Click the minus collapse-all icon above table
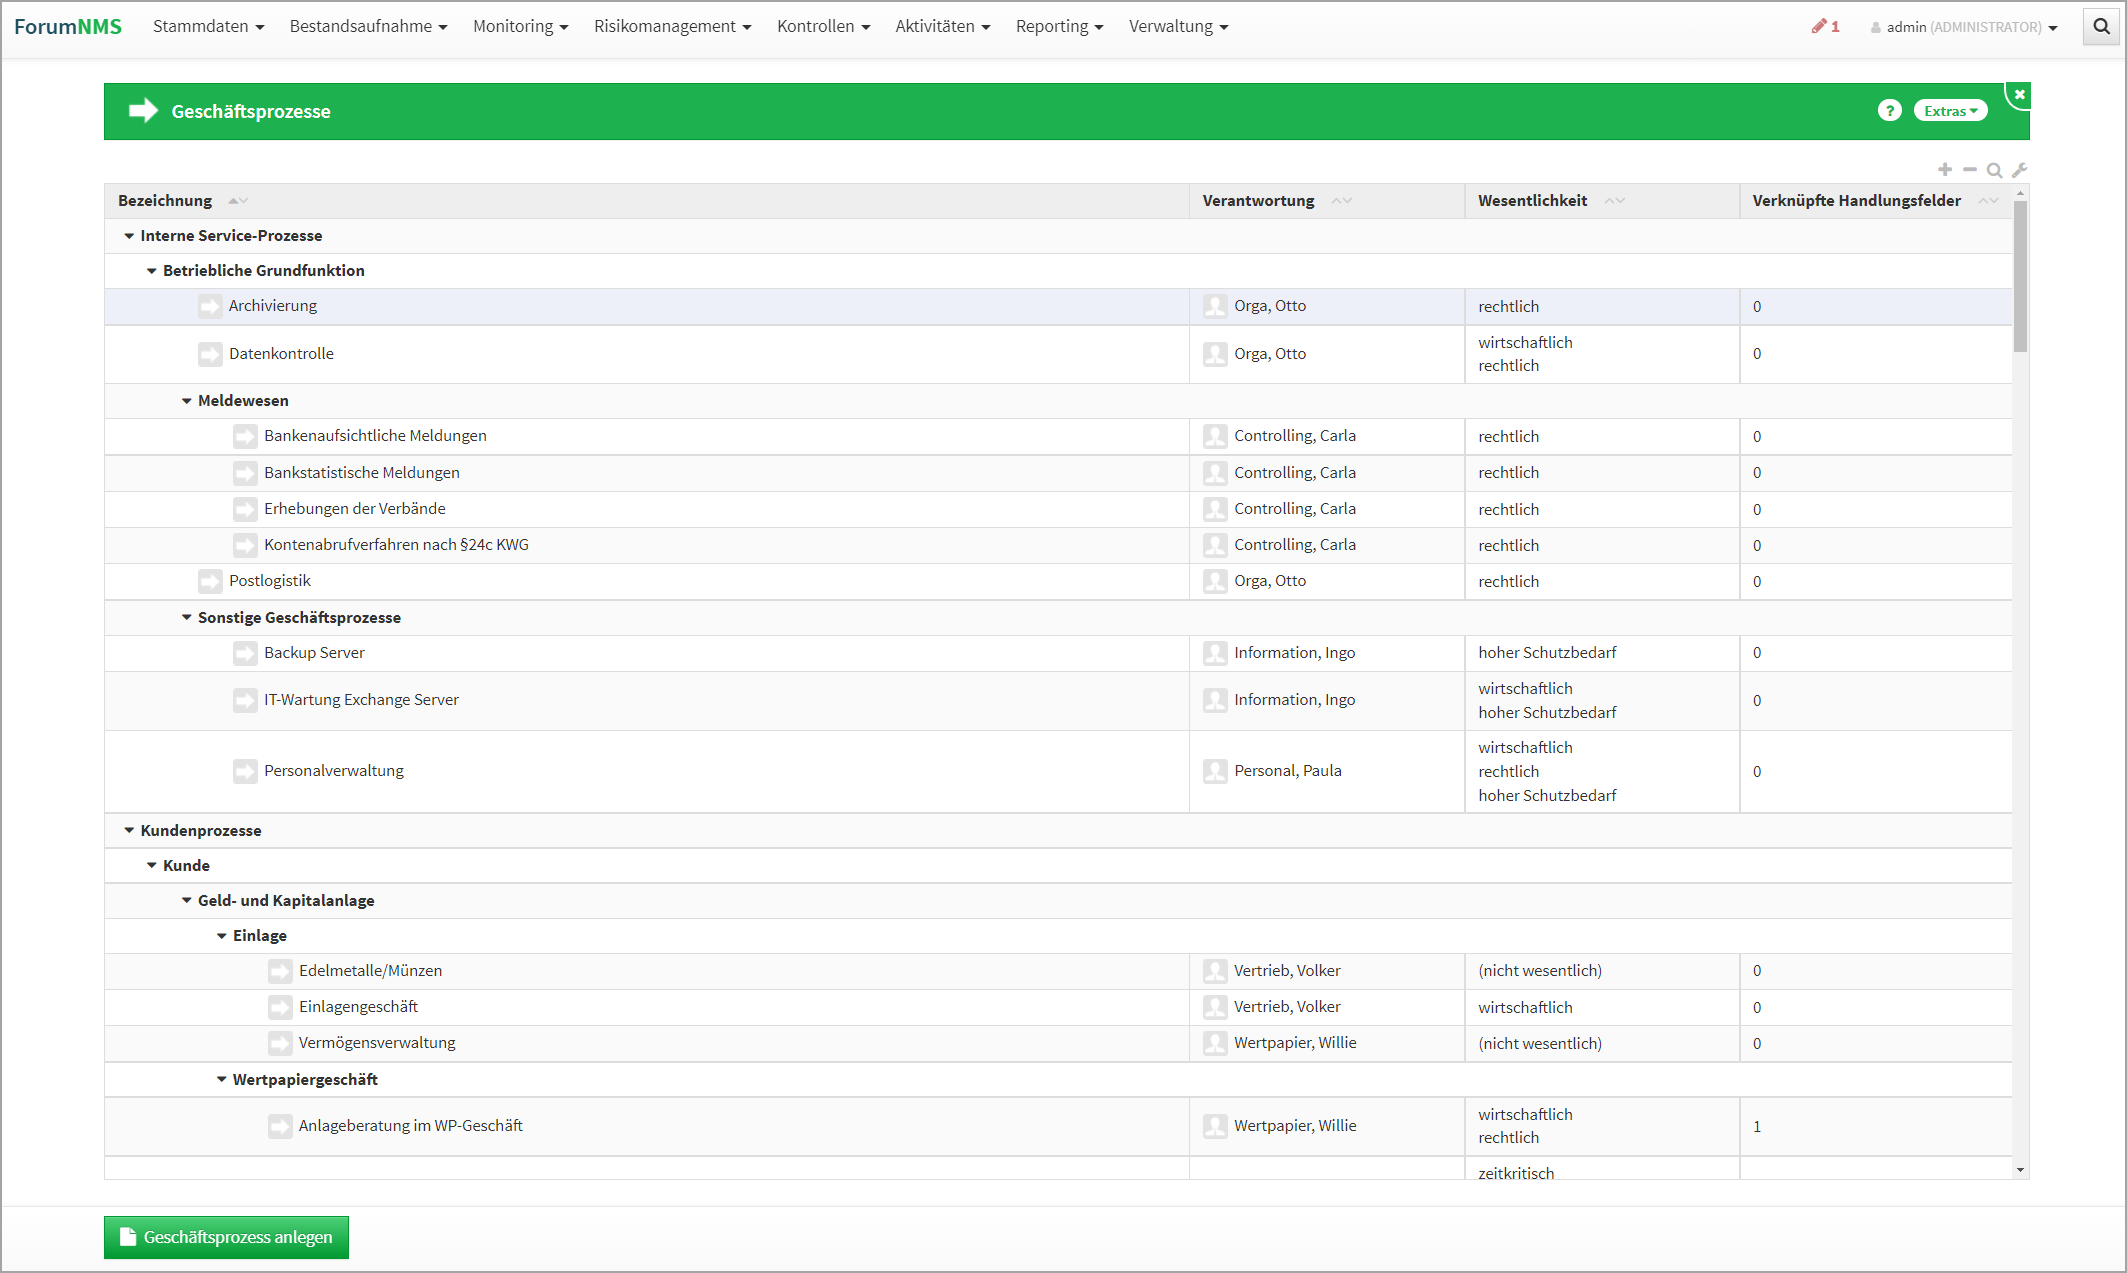 tap(1969, 170)
